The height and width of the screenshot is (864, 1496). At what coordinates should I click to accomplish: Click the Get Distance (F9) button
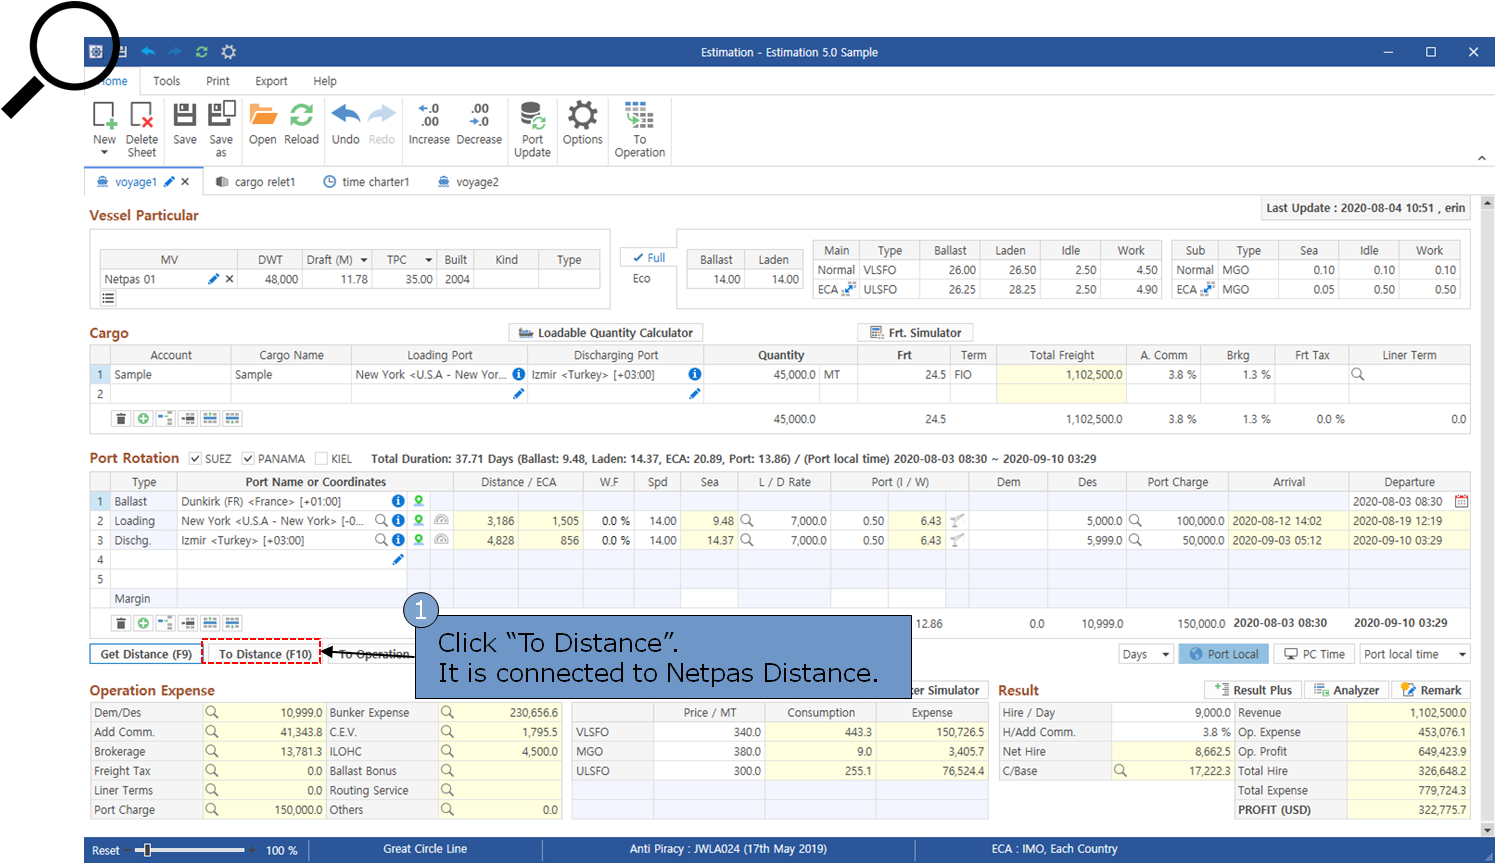coord(146,654)
